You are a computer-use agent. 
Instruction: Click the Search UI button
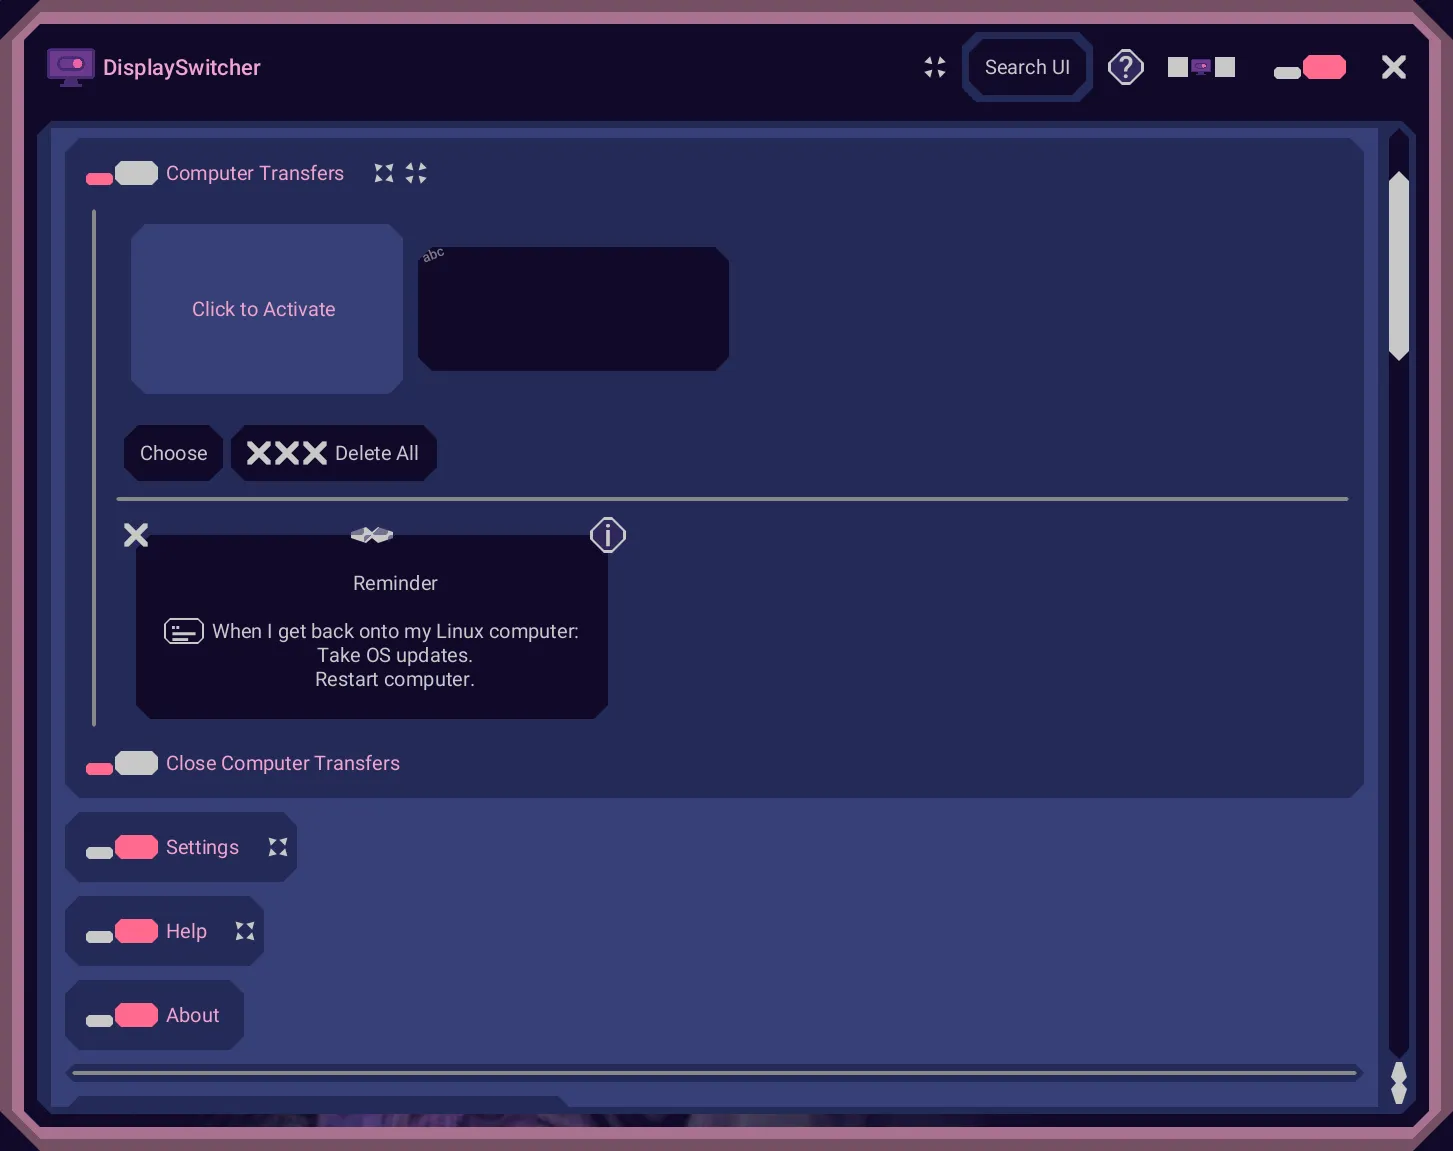click(1027, 67)
